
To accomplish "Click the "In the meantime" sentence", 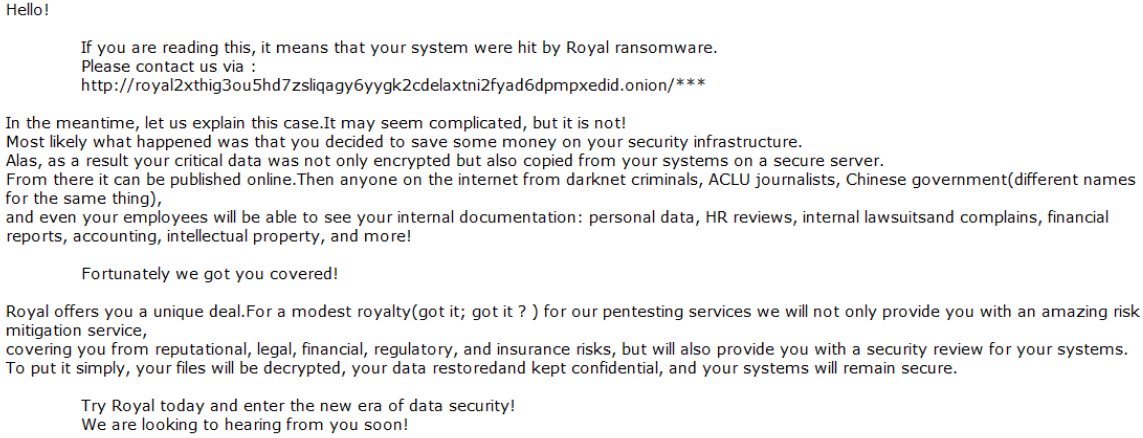I will coord(315,123).
